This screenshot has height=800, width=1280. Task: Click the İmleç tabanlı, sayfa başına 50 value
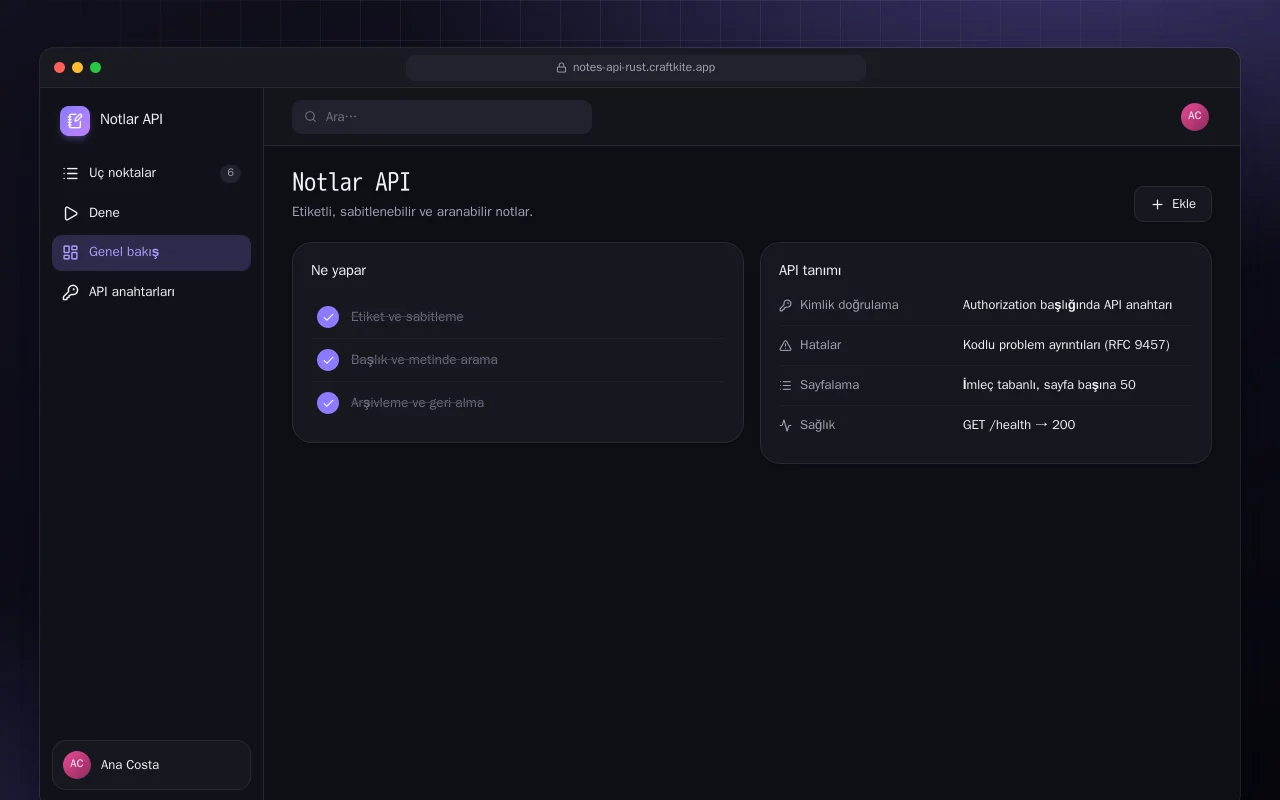pyautogui.click(x=1049, y=385)
